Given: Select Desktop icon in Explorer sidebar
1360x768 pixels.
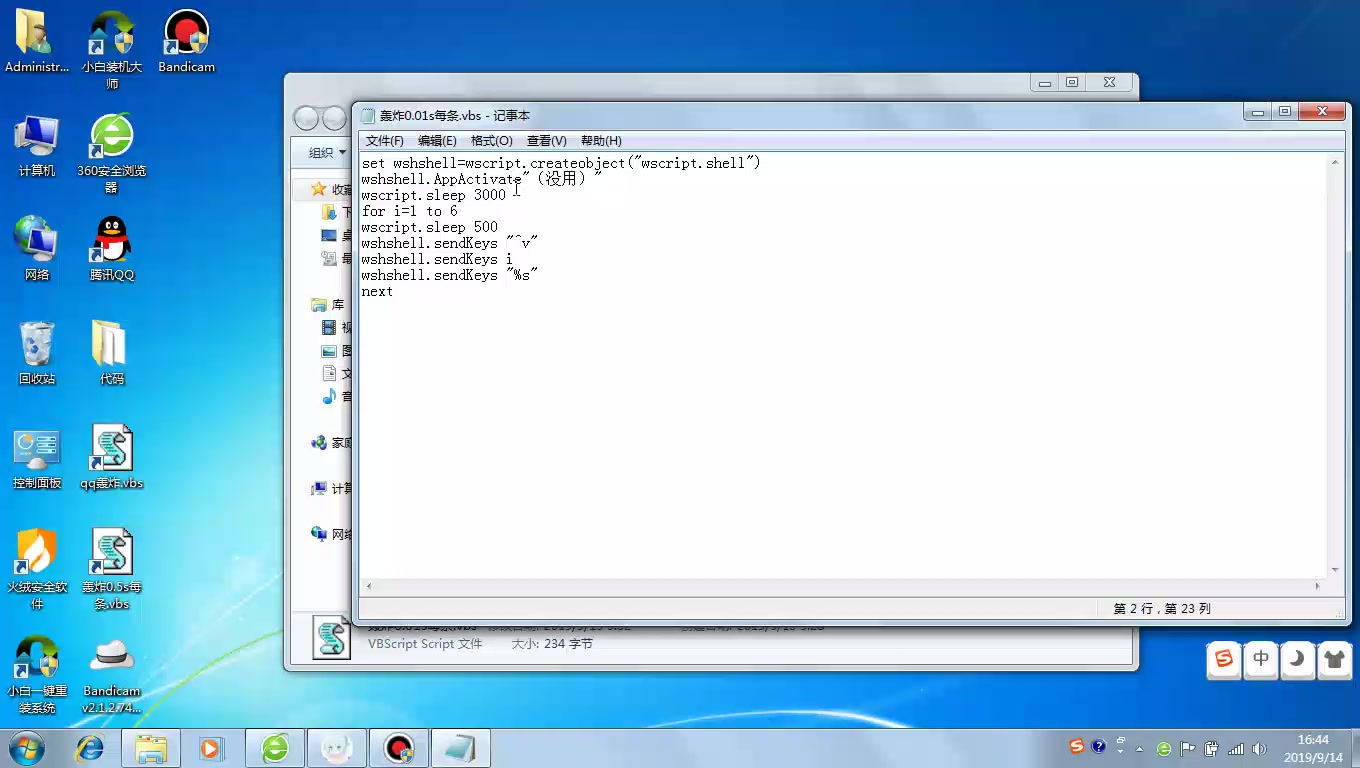Looking at the screenshot, I should 328,236.
